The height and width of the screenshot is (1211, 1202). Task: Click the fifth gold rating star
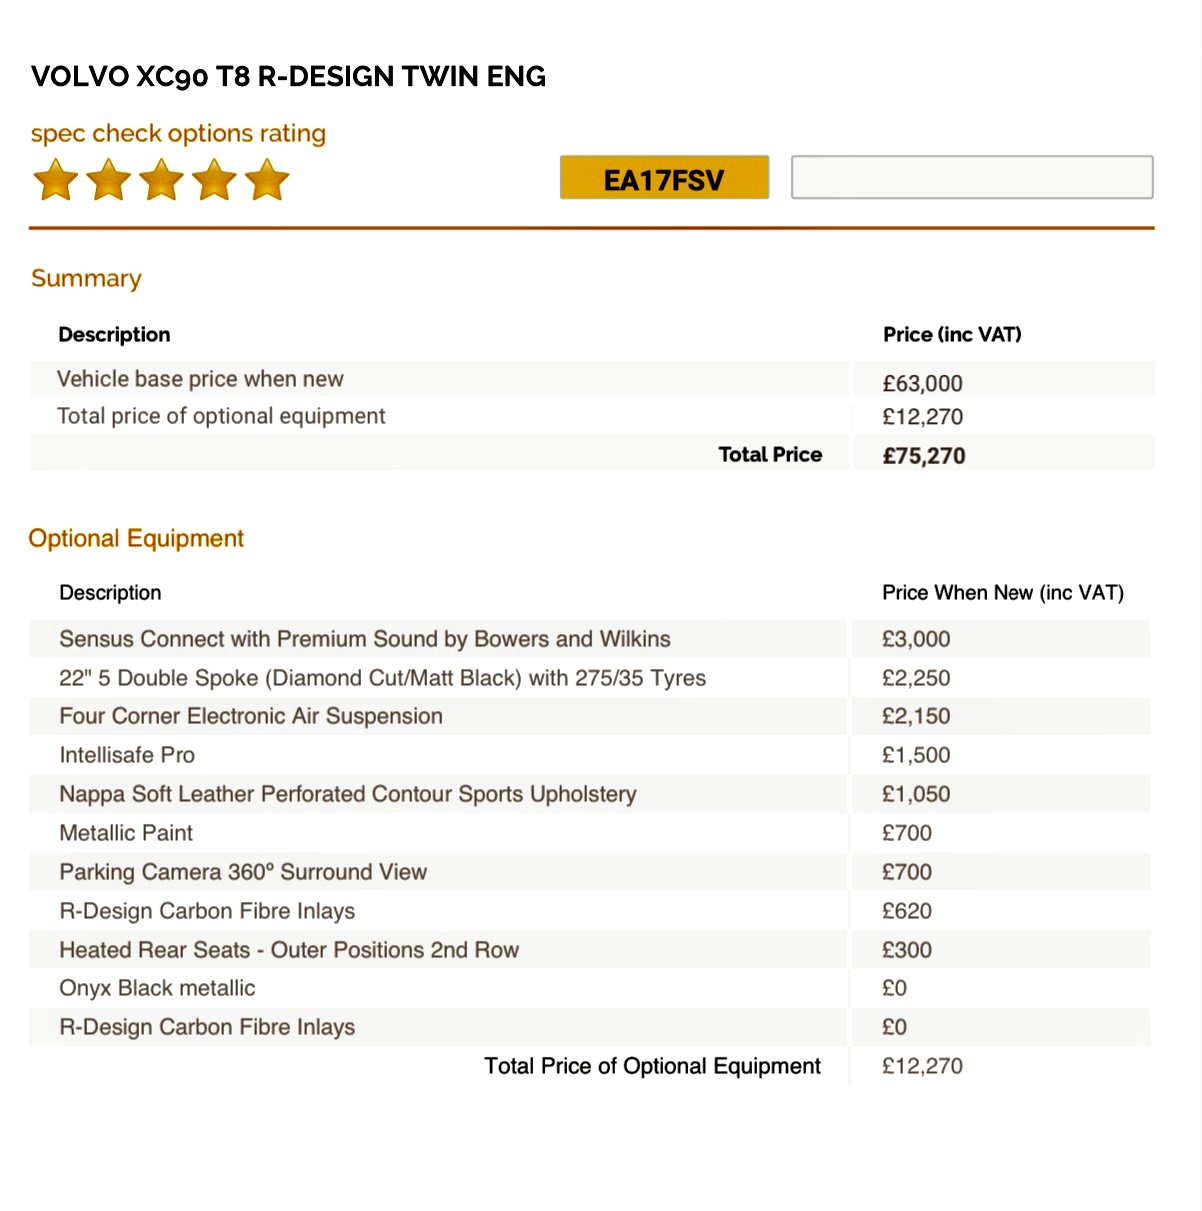(267, 181)
